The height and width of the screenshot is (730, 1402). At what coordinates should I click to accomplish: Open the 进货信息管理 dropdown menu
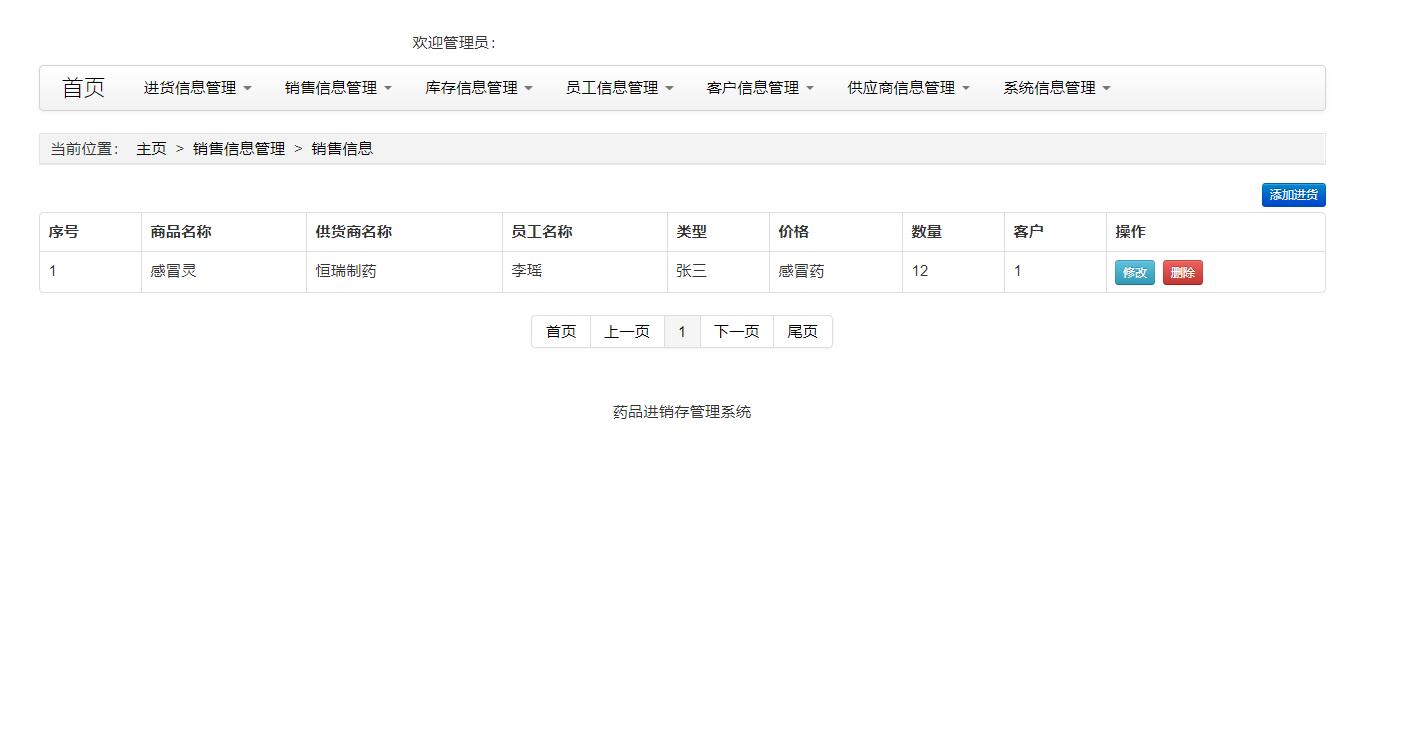coord(196,87)
